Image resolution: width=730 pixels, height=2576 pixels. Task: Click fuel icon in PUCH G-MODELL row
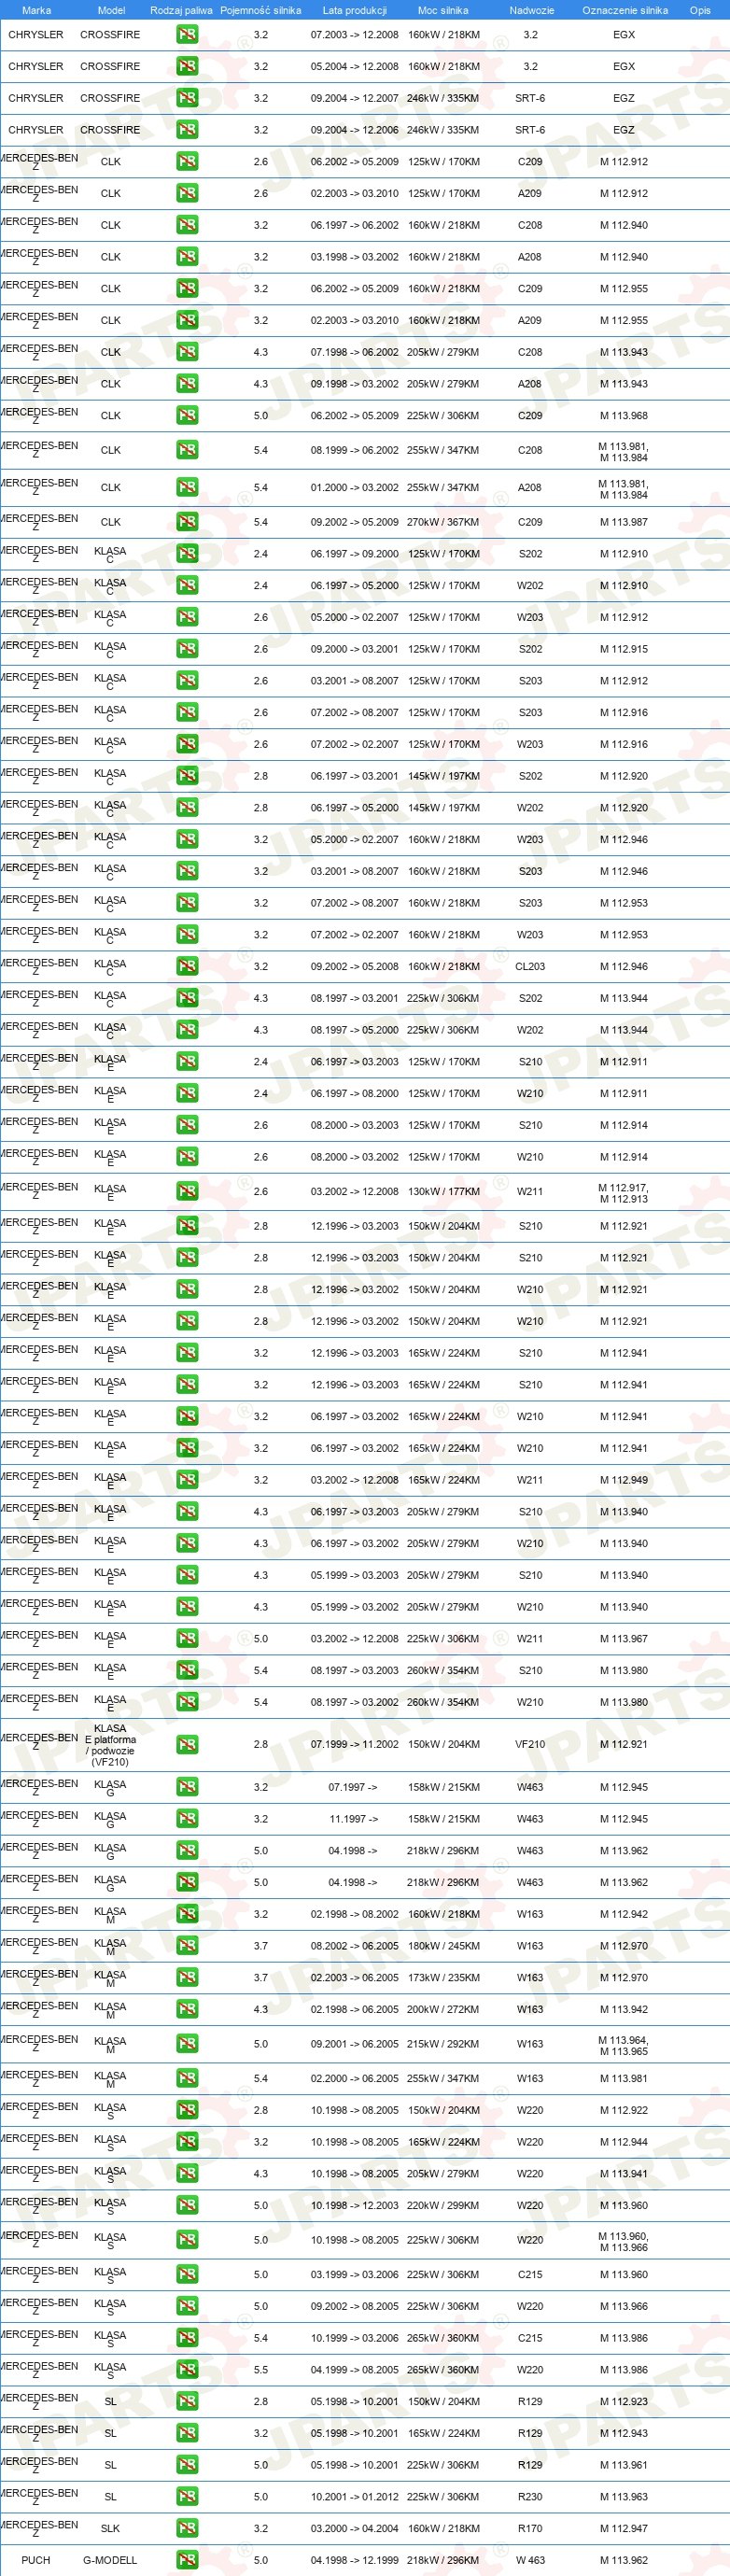tap(187, 2560)
